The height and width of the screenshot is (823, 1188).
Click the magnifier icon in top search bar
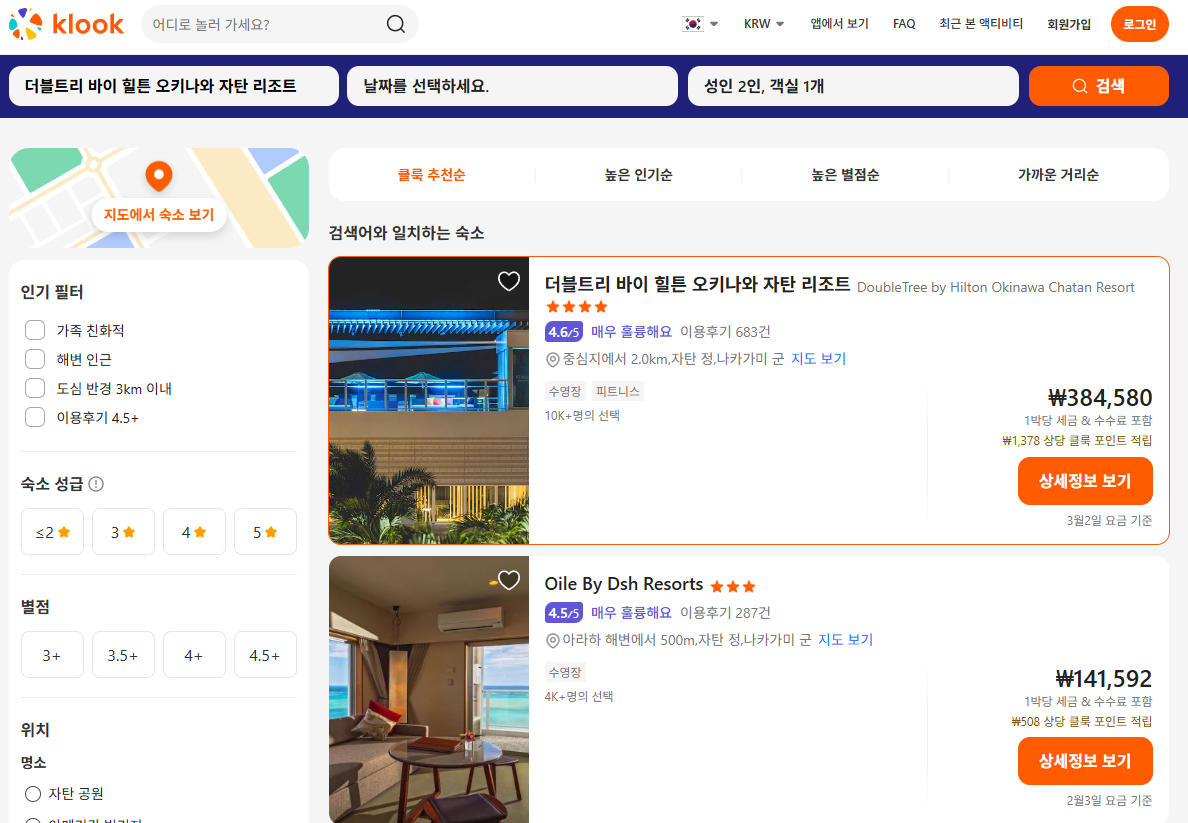[395, 24]
